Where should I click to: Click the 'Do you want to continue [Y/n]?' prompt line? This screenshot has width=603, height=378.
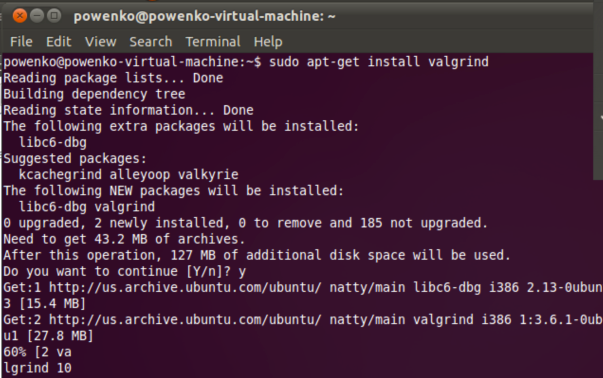coord(124,271)
